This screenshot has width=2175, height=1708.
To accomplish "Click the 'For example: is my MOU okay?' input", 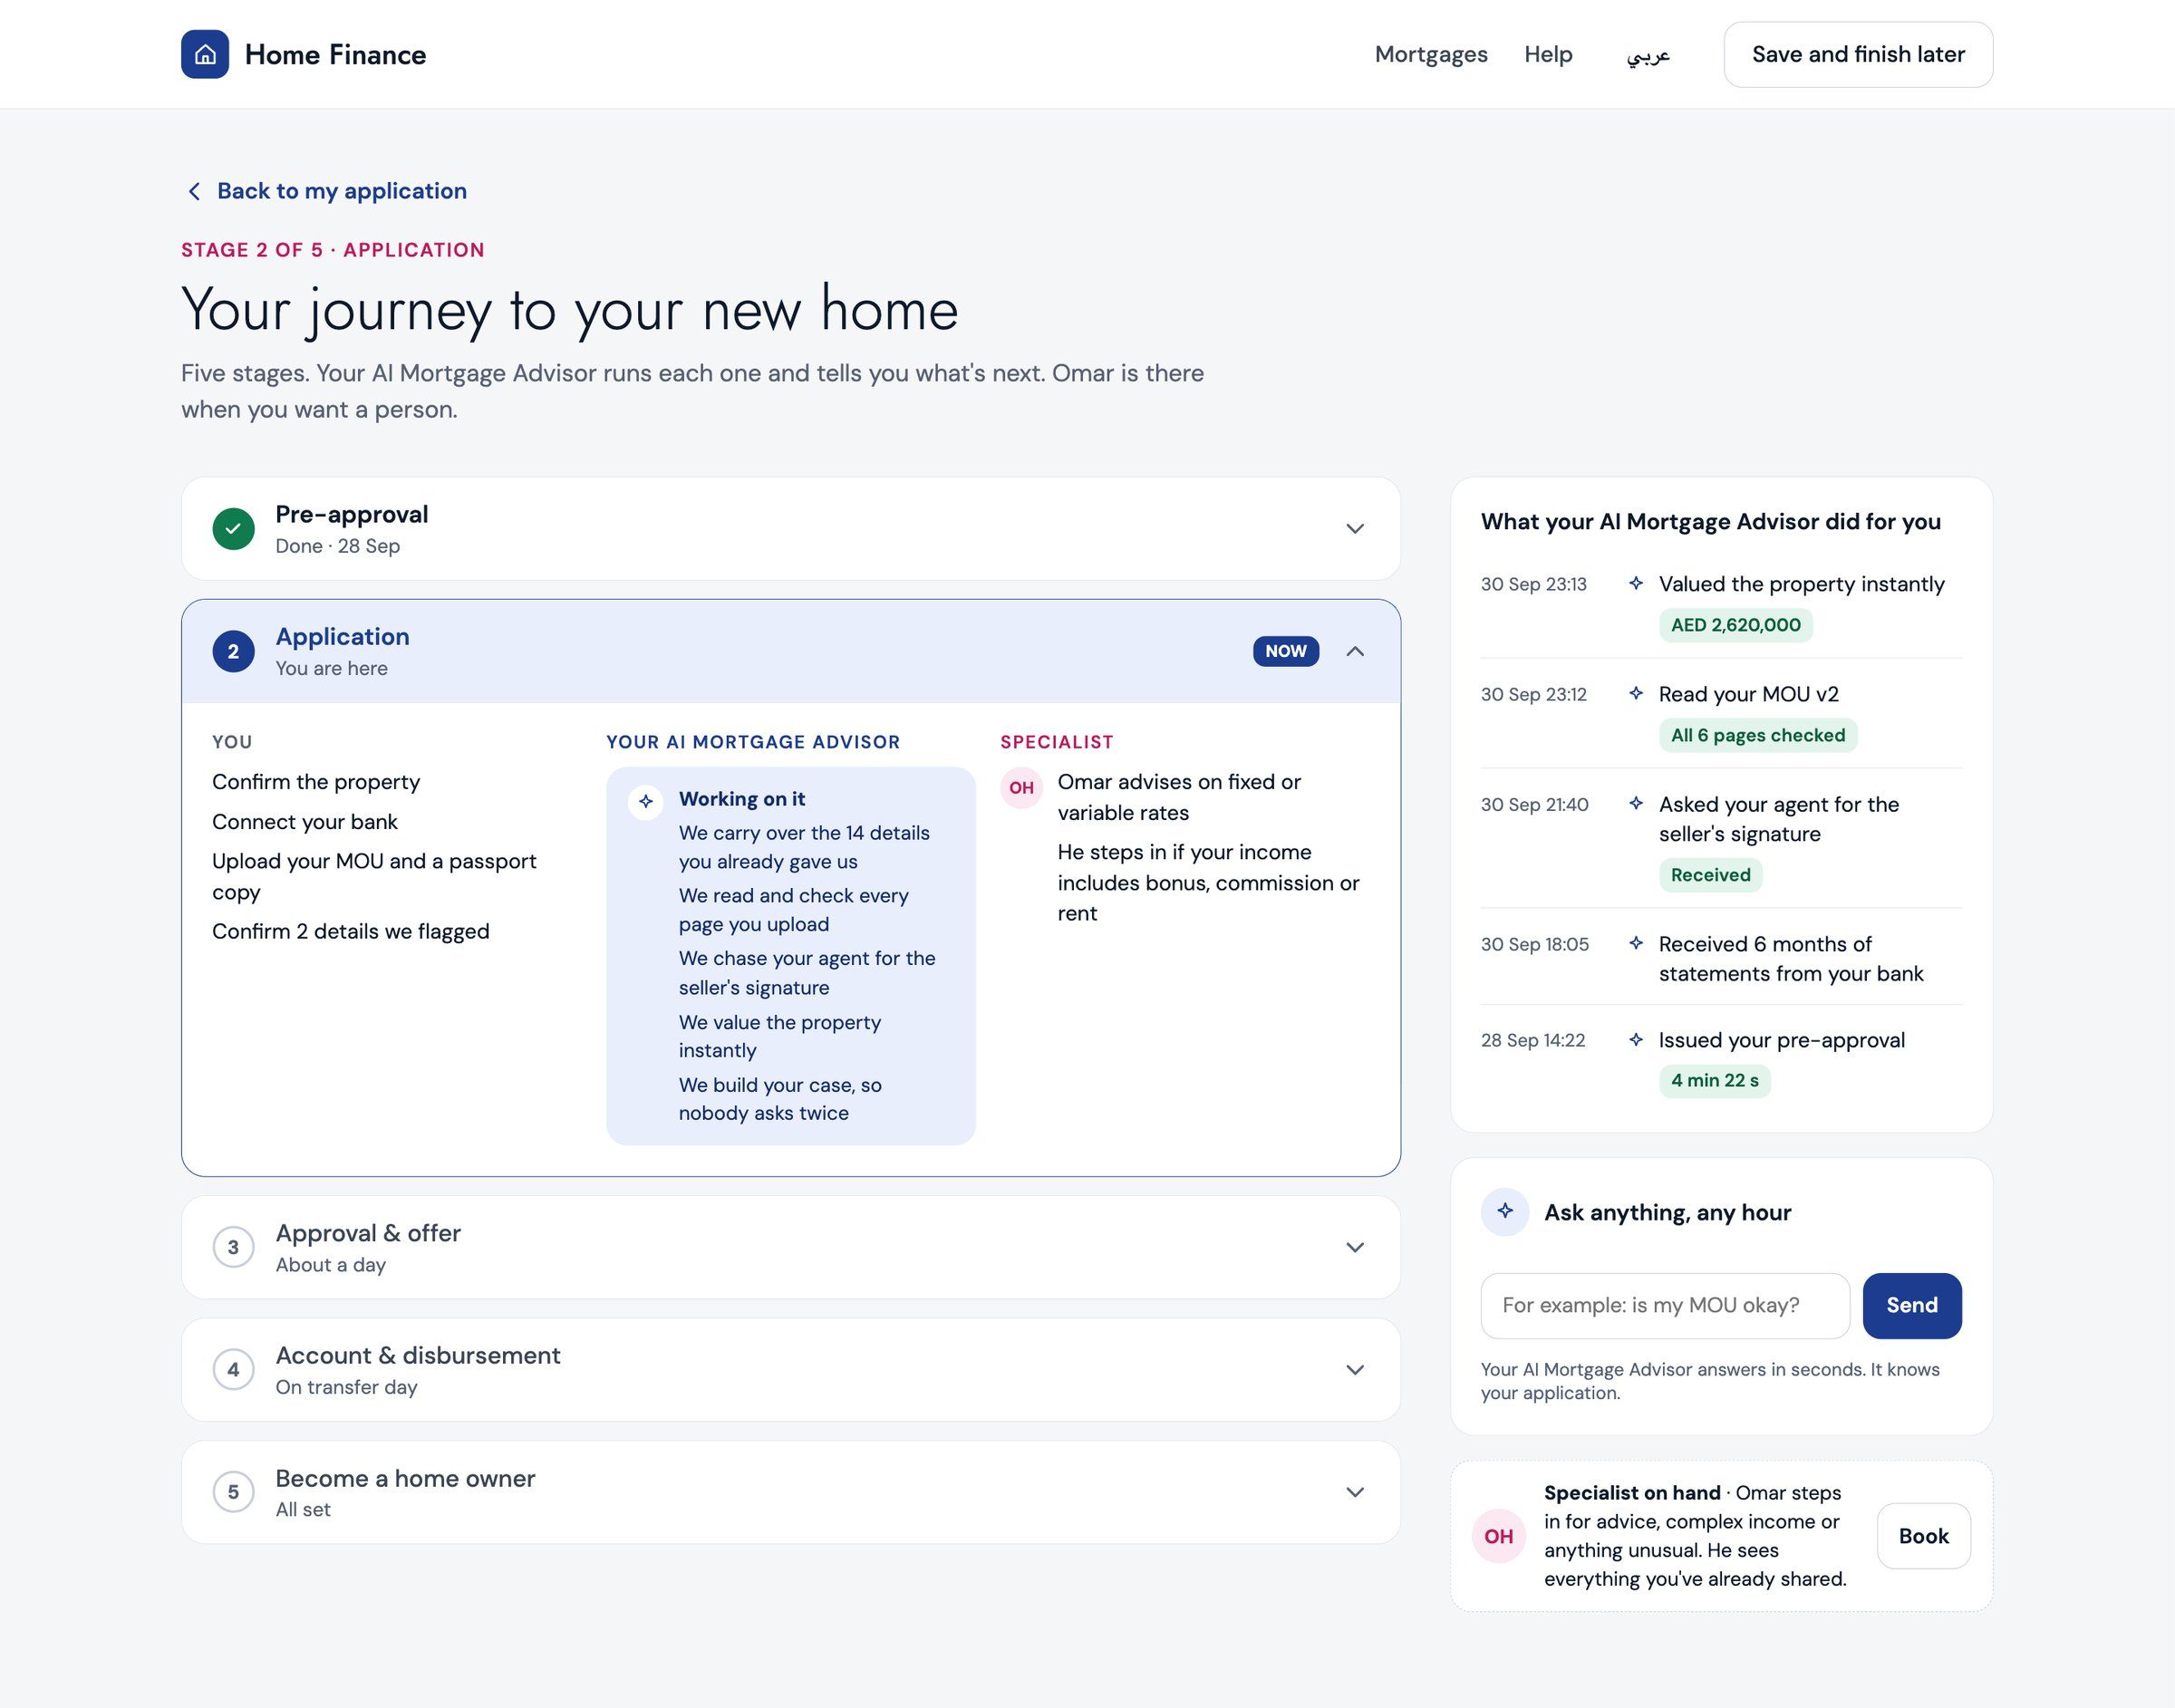I will pyautogui.click(x=1665, y=1305).
